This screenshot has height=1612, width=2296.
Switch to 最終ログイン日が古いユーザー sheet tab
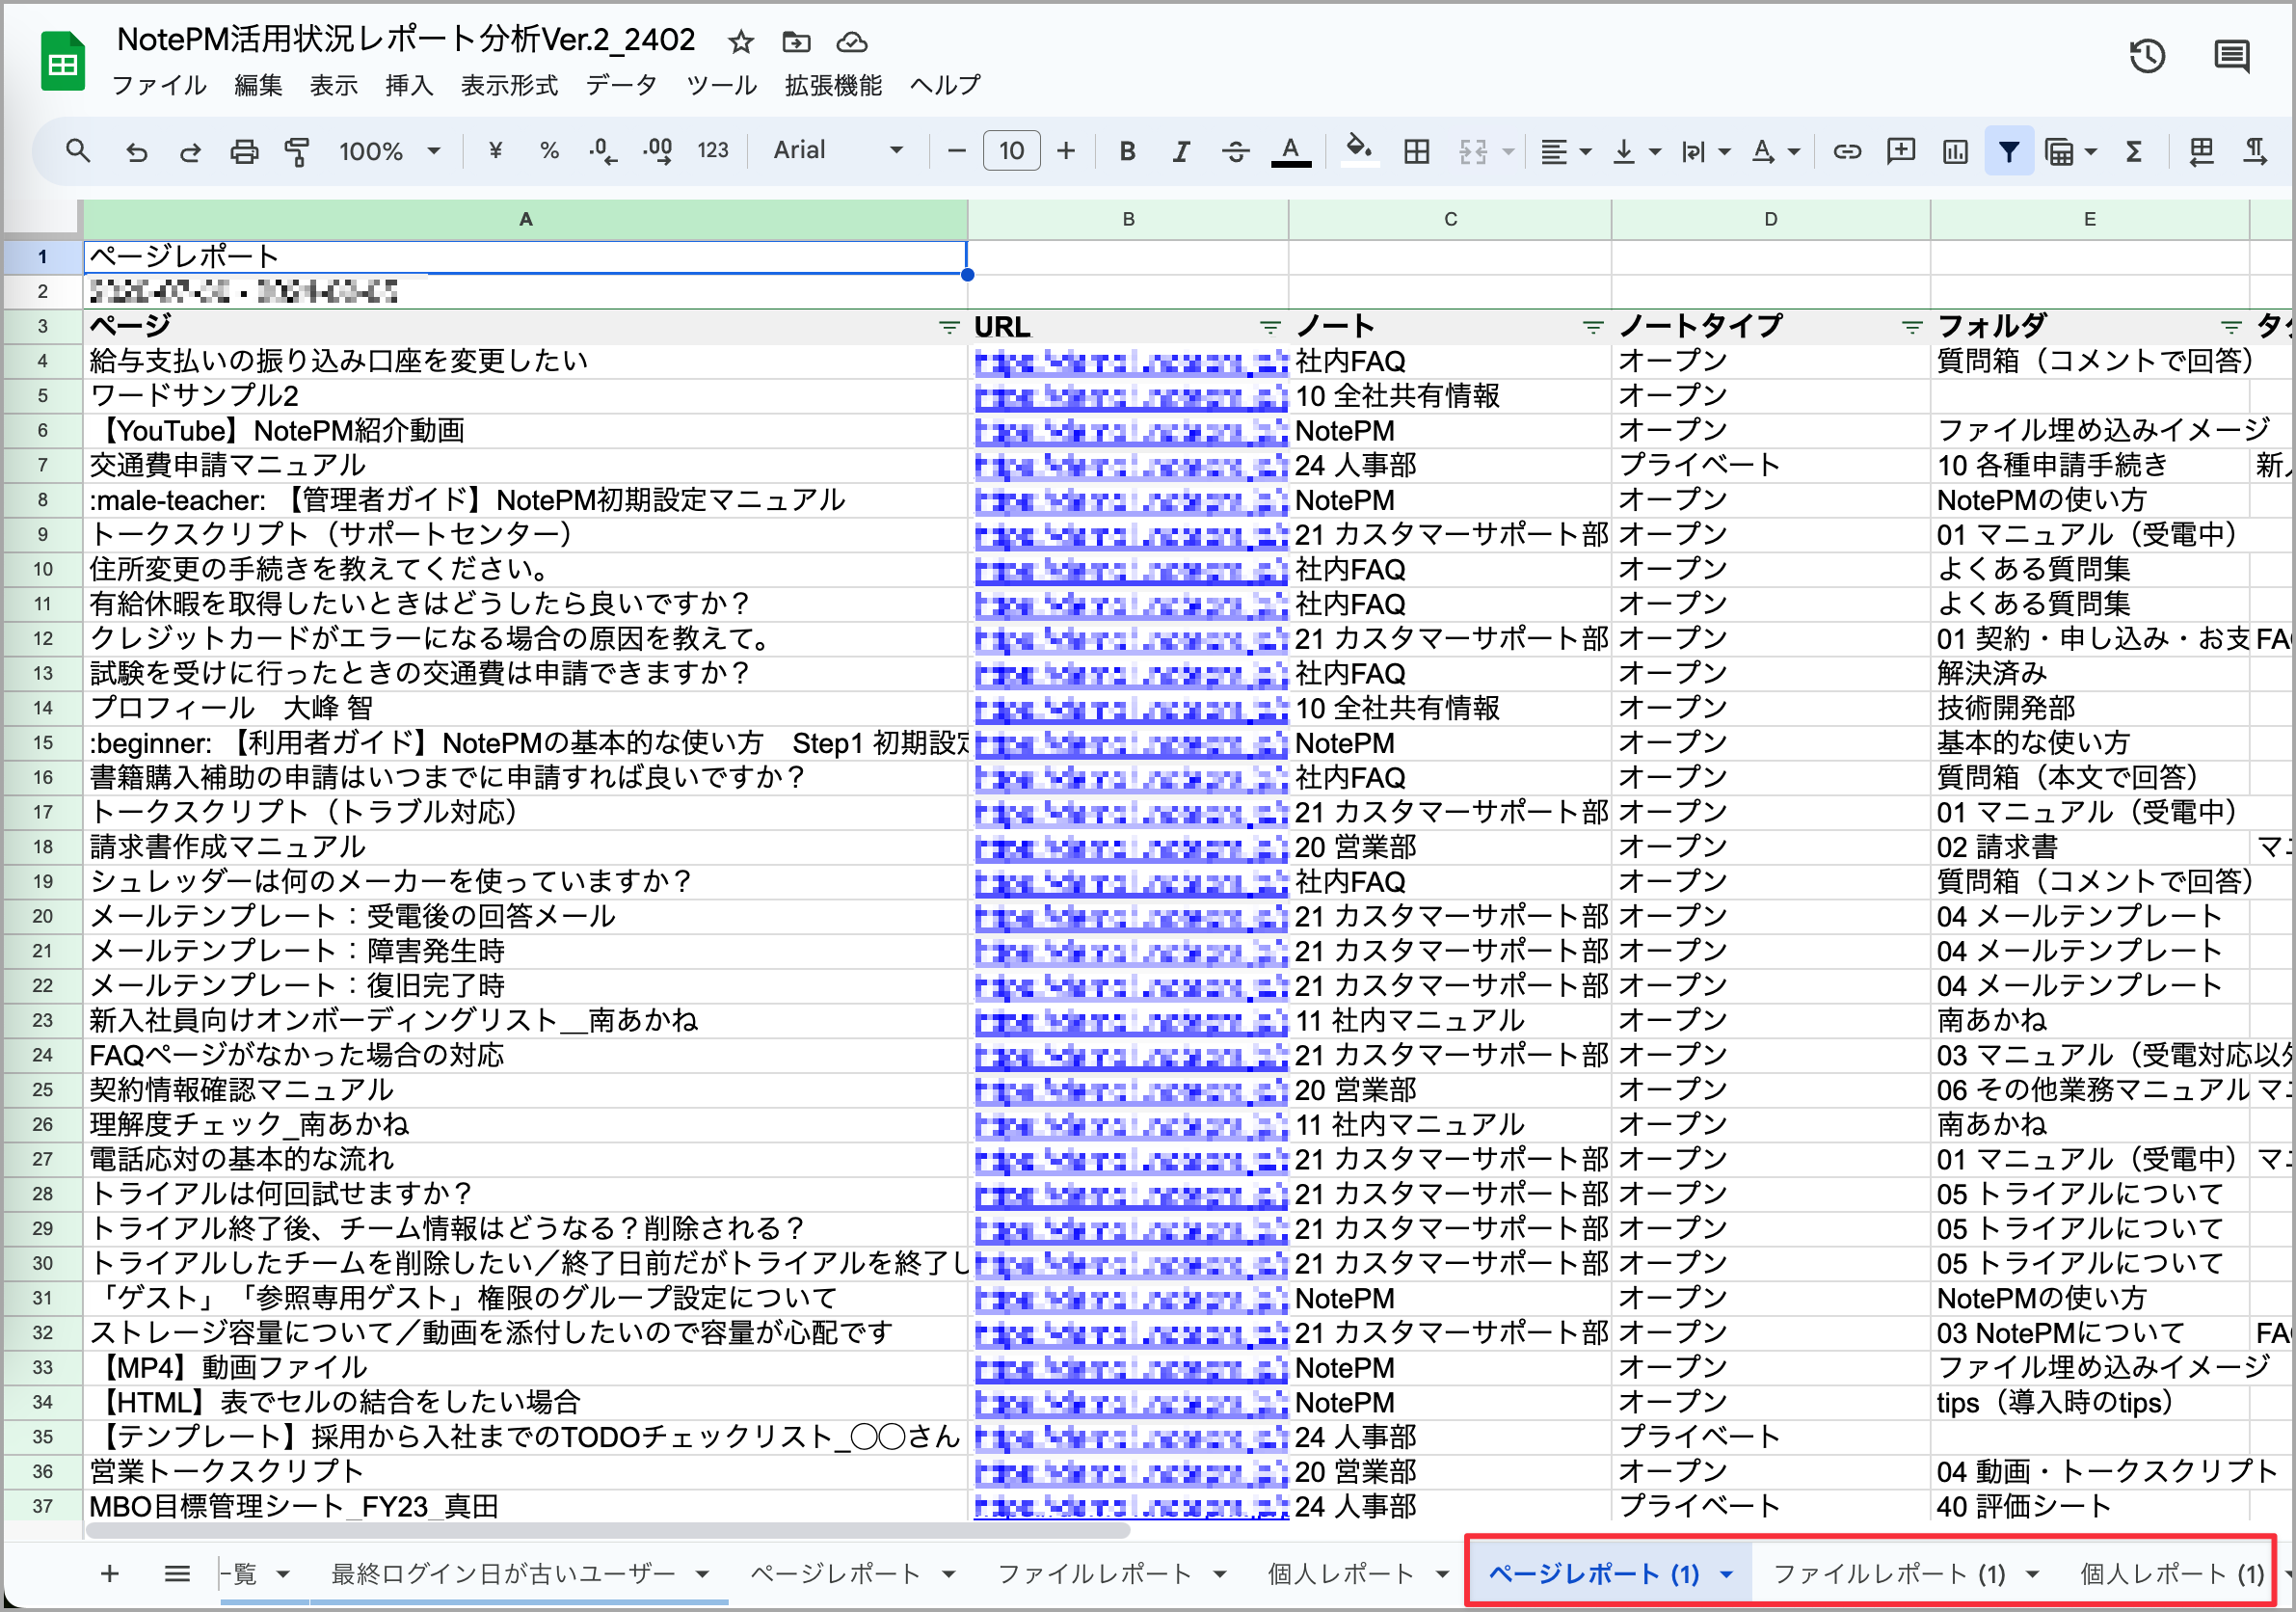tap(503, 1574)
